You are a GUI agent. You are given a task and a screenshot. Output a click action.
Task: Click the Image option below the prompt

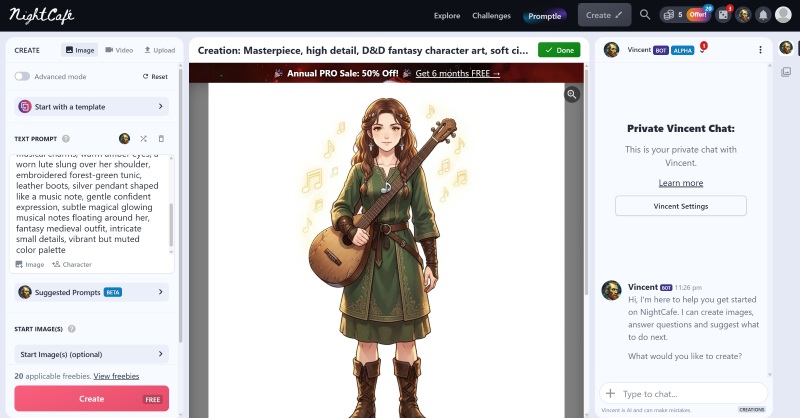tap(30, 264)
